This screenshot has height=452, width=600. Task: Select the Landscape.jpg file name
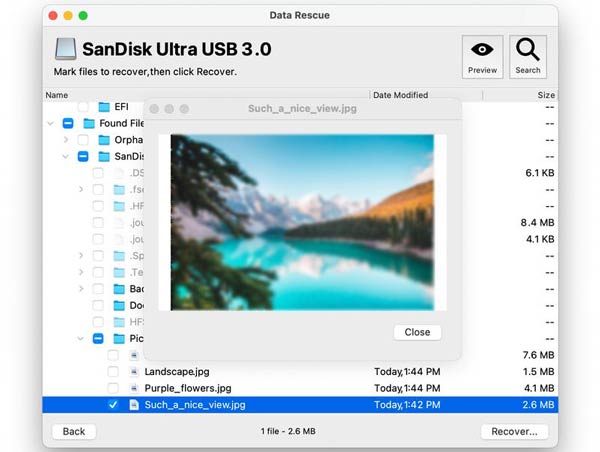point(177,372)
